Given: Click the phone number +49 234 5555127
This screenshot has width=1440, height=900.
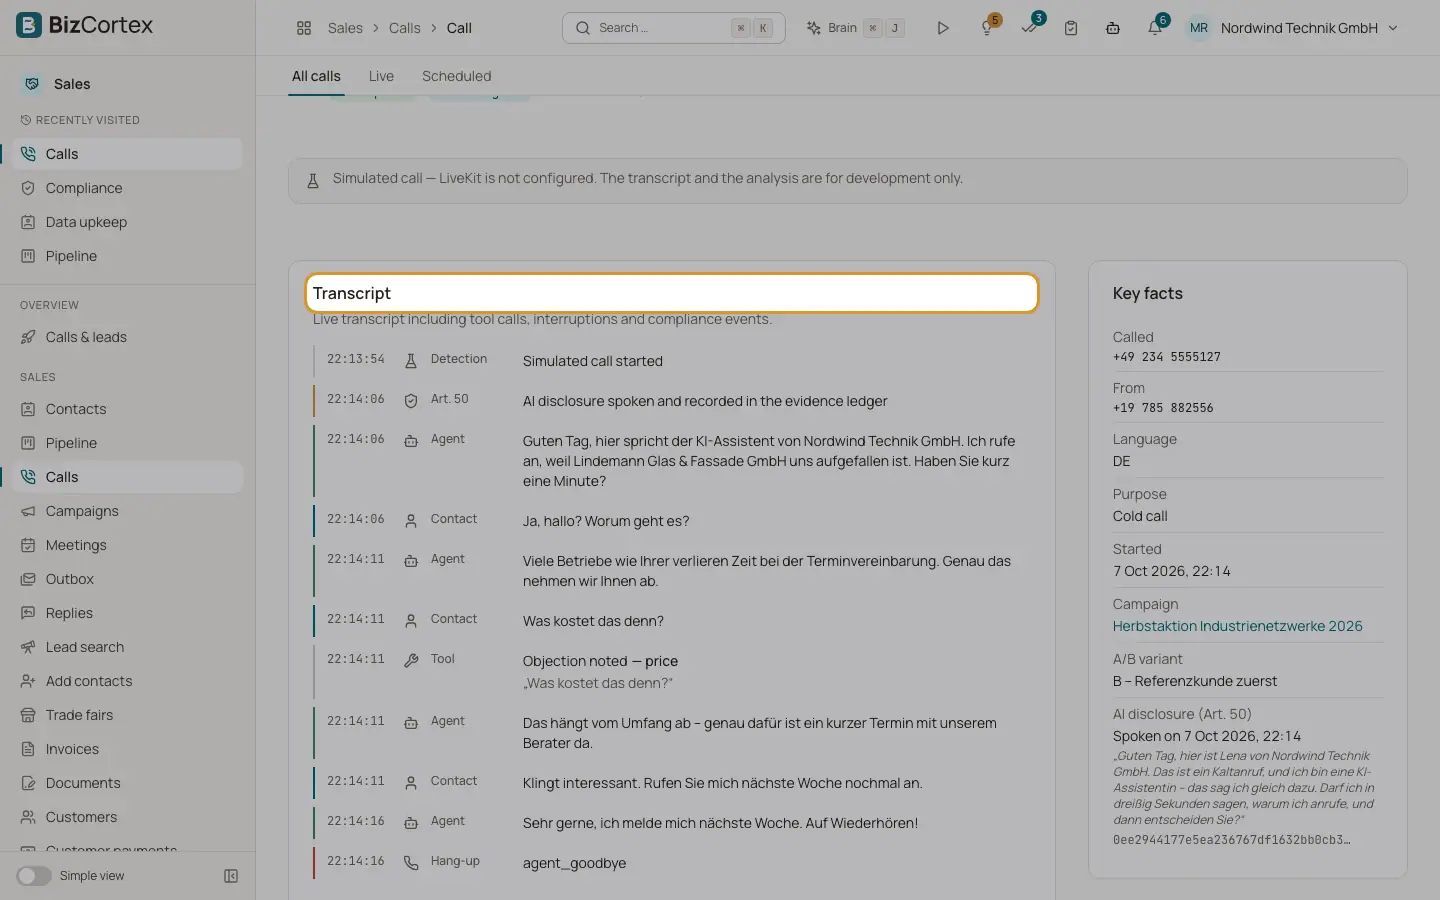Looking at the screenshot, I should pyautogui.click(x=1166, y=357).
